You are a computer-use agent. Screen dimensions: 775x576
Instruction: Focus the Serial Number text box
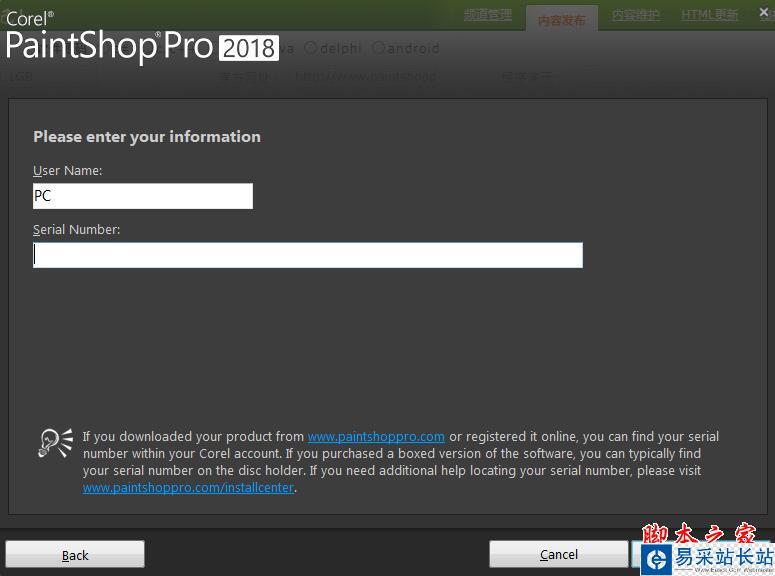tap(307, 255)
